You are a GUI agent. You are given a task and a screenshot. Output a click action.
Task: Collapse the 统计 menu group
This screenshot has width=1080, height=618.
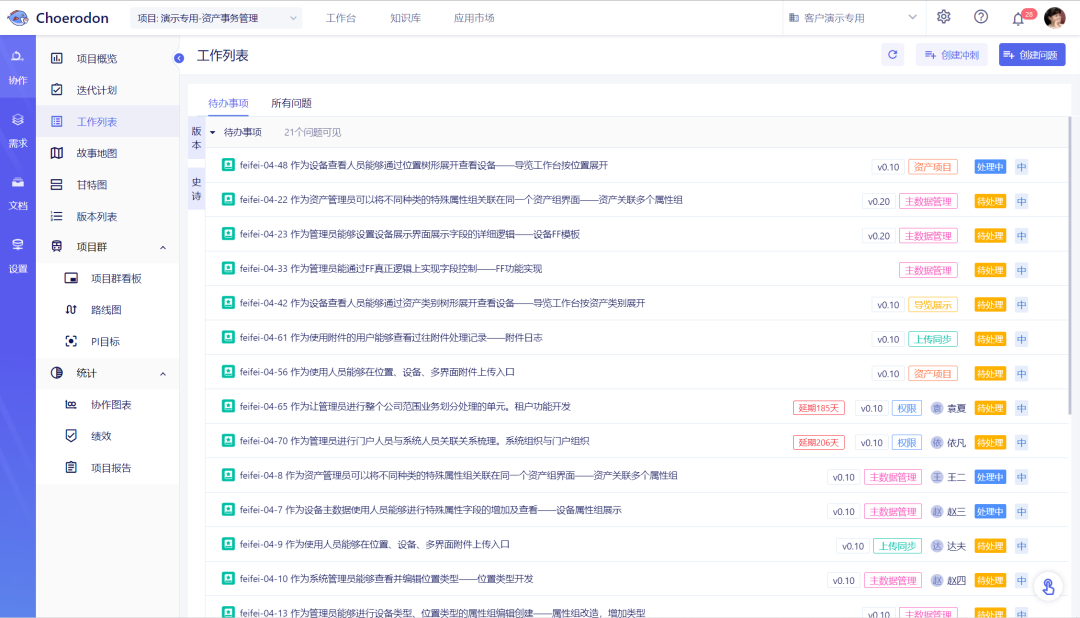107,373
